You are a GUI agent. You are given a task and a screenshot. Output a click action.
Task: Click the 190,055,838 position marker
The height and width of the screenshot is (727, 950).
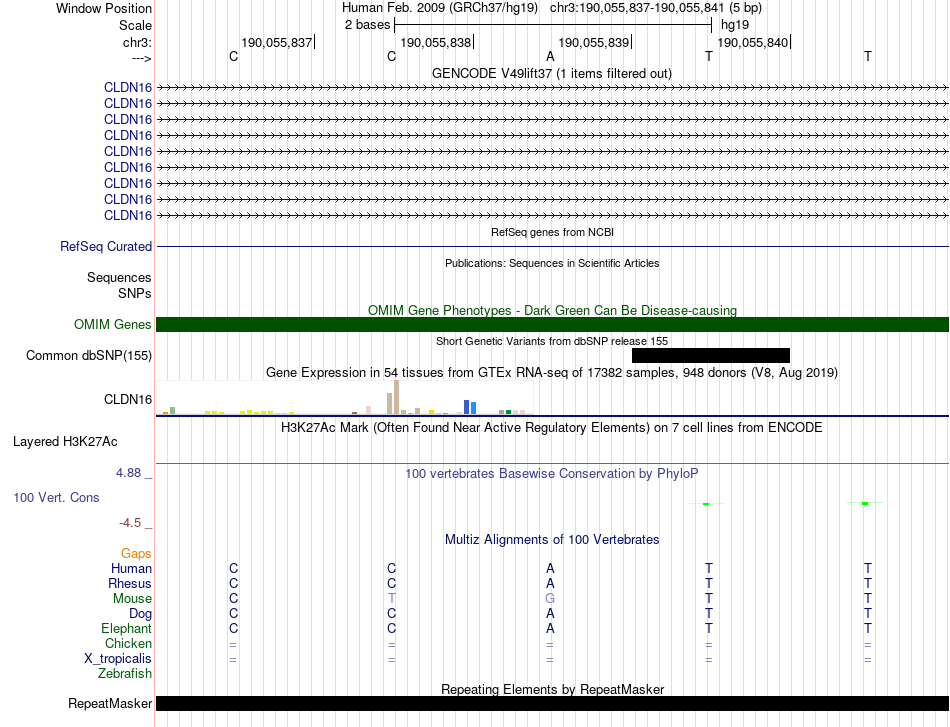pos(437,42)
